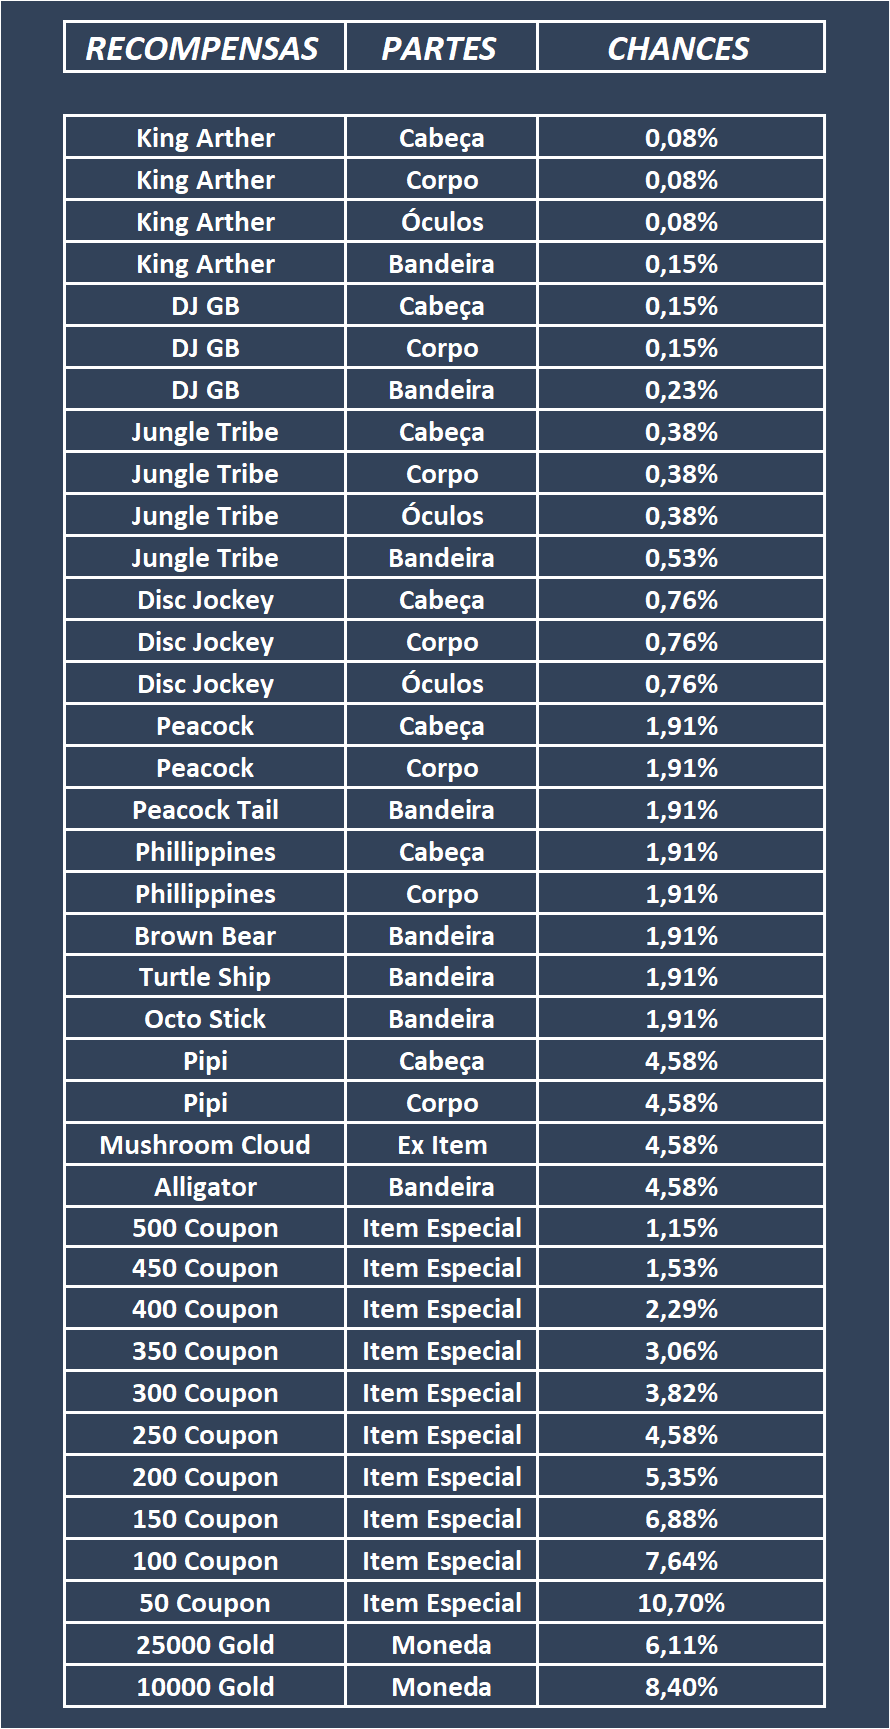The width and height of the screenshot is (890, 1729).
Task: Click the RECOMPENSAS column header
Action: (203, 48)
